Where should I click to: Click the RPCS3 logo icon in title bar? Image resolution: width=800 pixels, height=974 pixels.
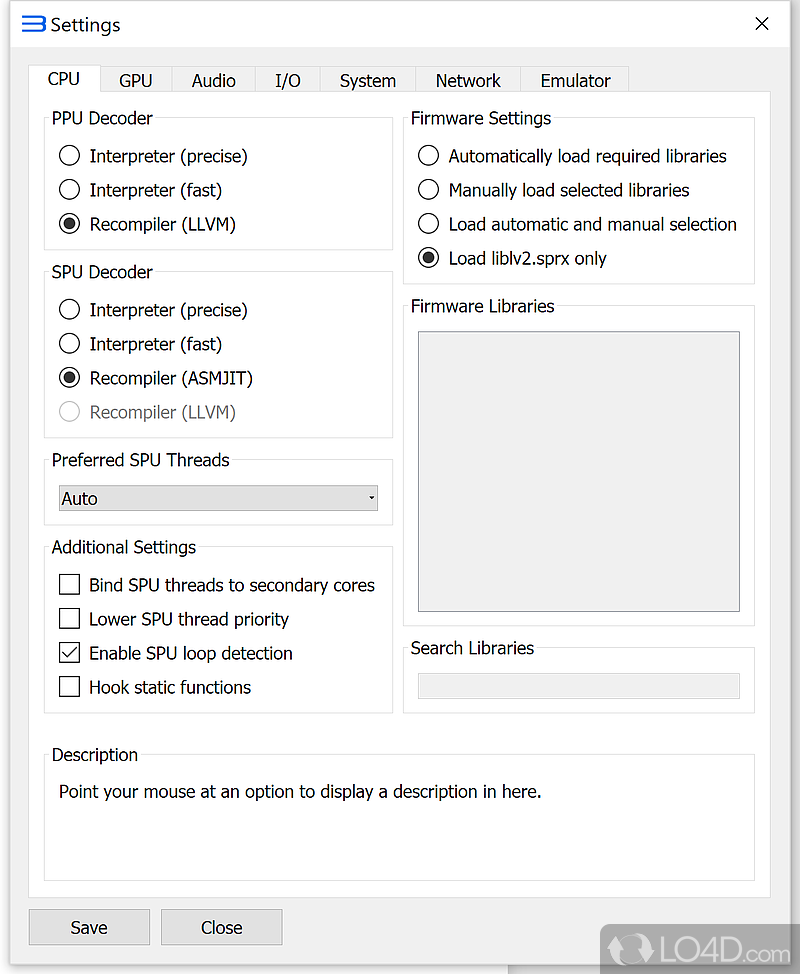click(x=34, y=24)
